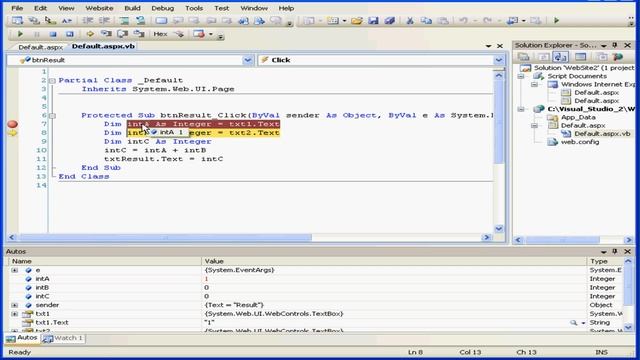Open the Build menu
The image size is (640, 360).
click(132, 8)
